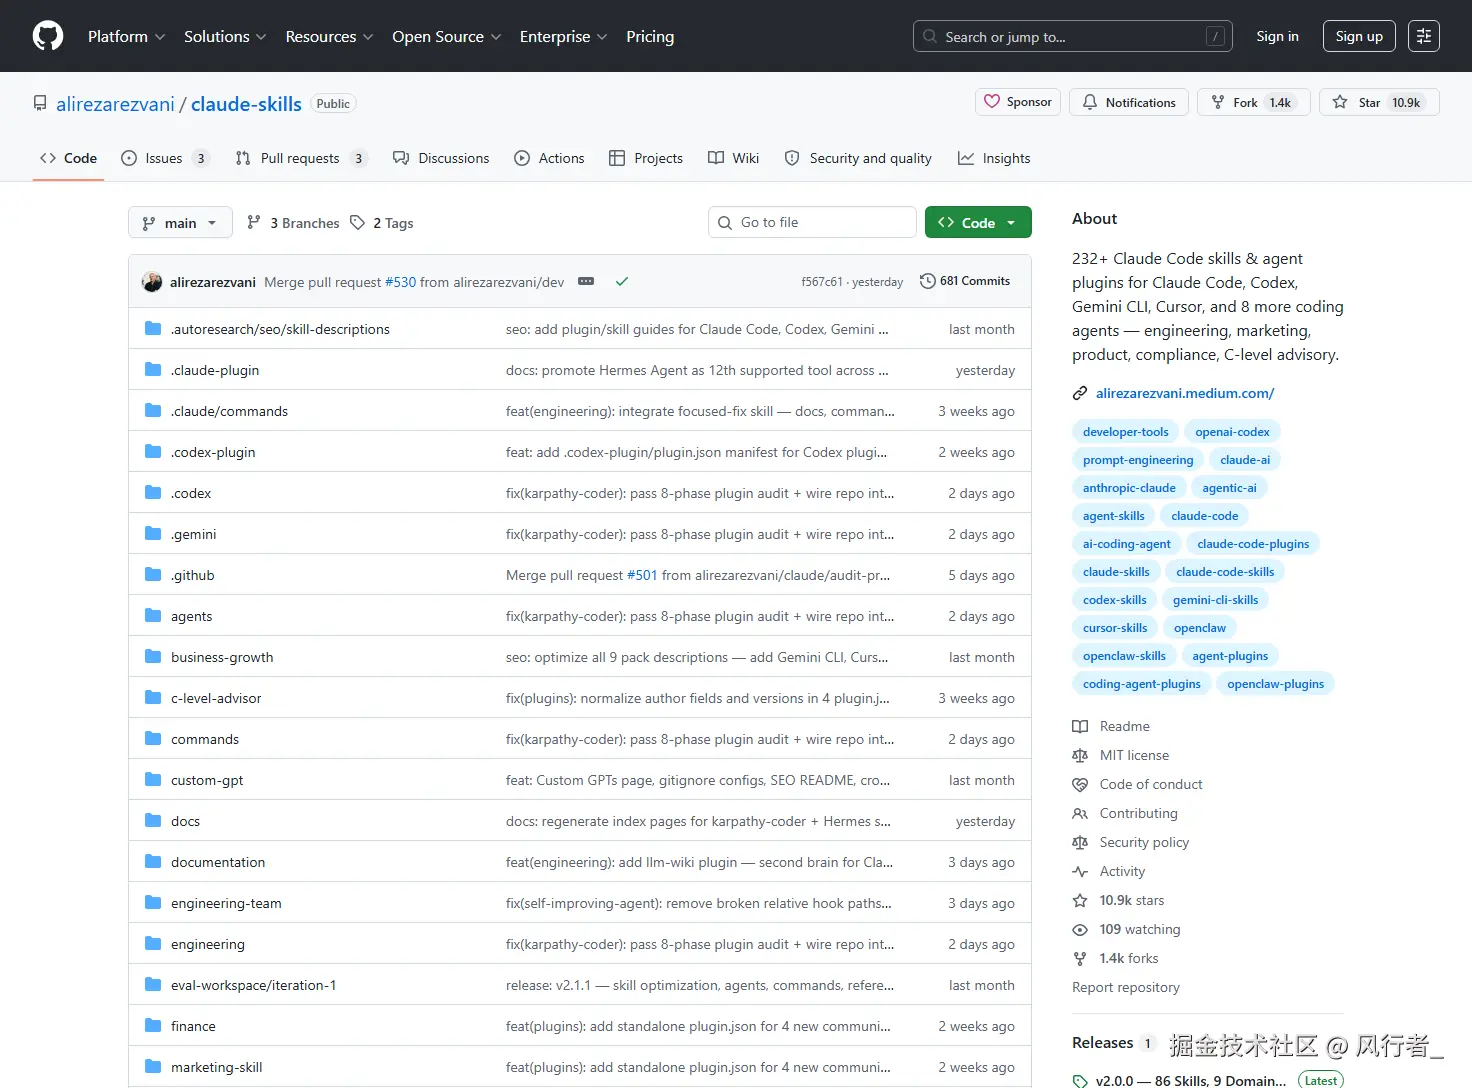Open the alirezarezvani owner link
Viewport: 1472px width, 1088px height.
pos(115,104)
